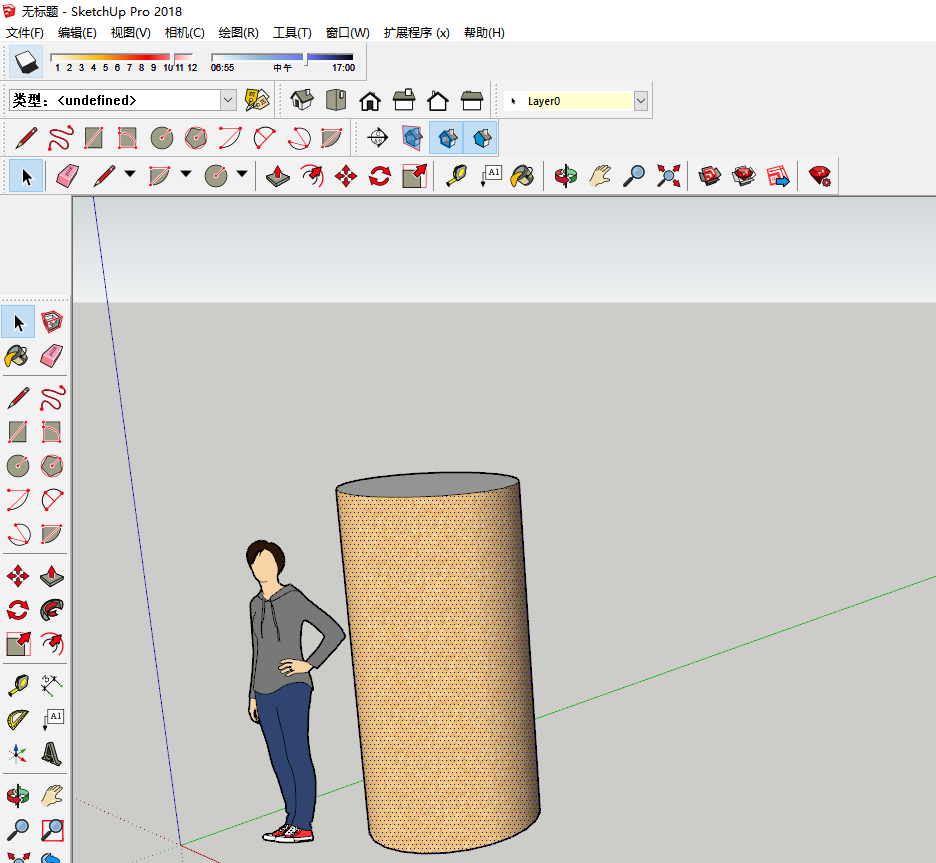Viewport: 936px width, 863px height.
Task: Choose Pie tool in the drawing toolbar row
Action: click(331, 138)
